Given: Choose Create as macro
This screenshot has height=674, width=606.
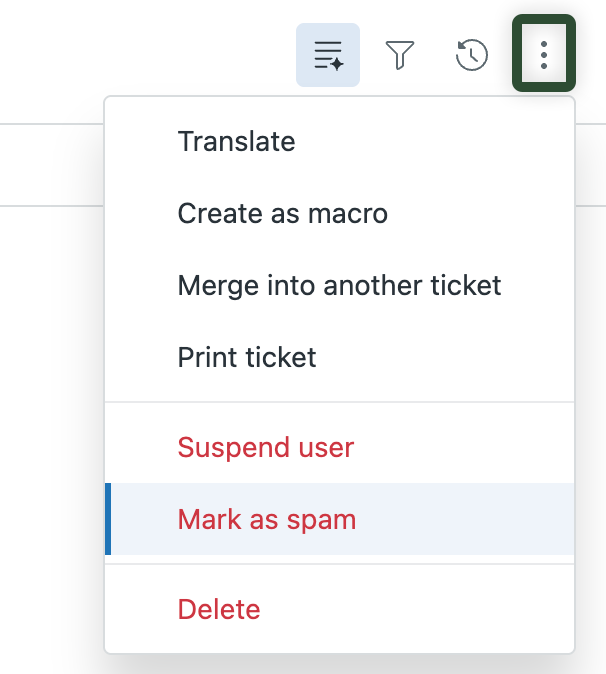Looking at the screenshot, I should pos(340,213).
